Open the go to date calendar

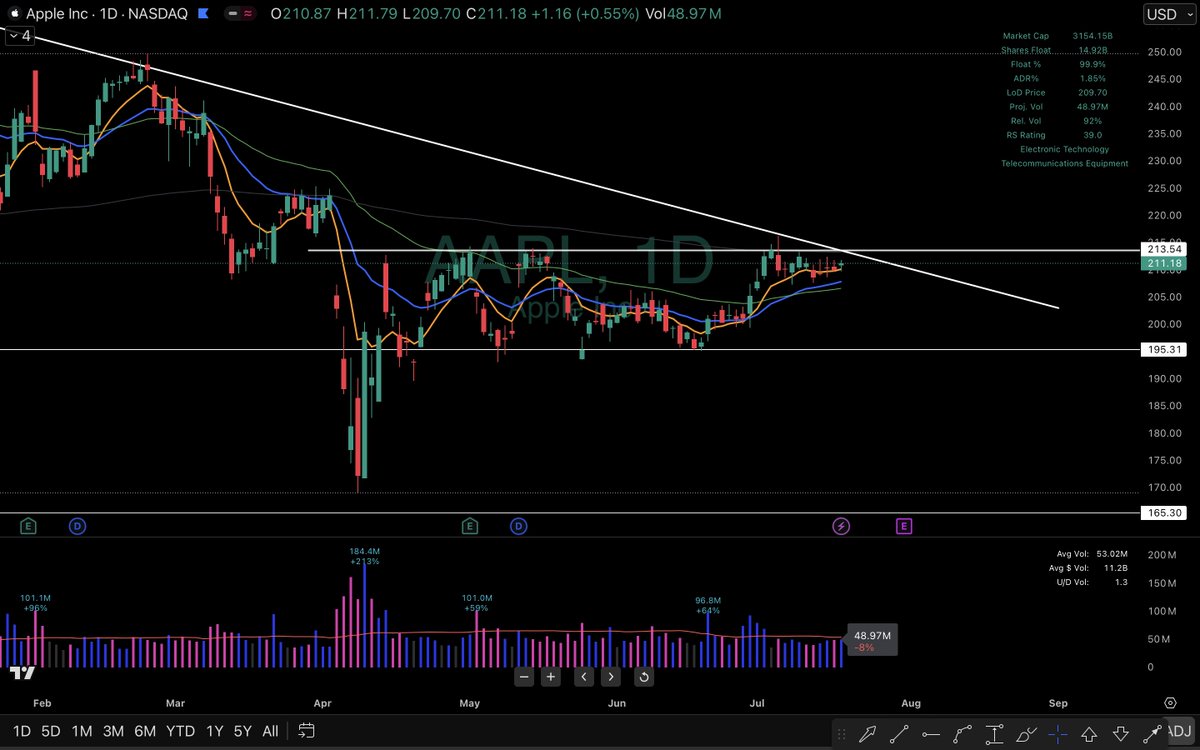(306, 731)
